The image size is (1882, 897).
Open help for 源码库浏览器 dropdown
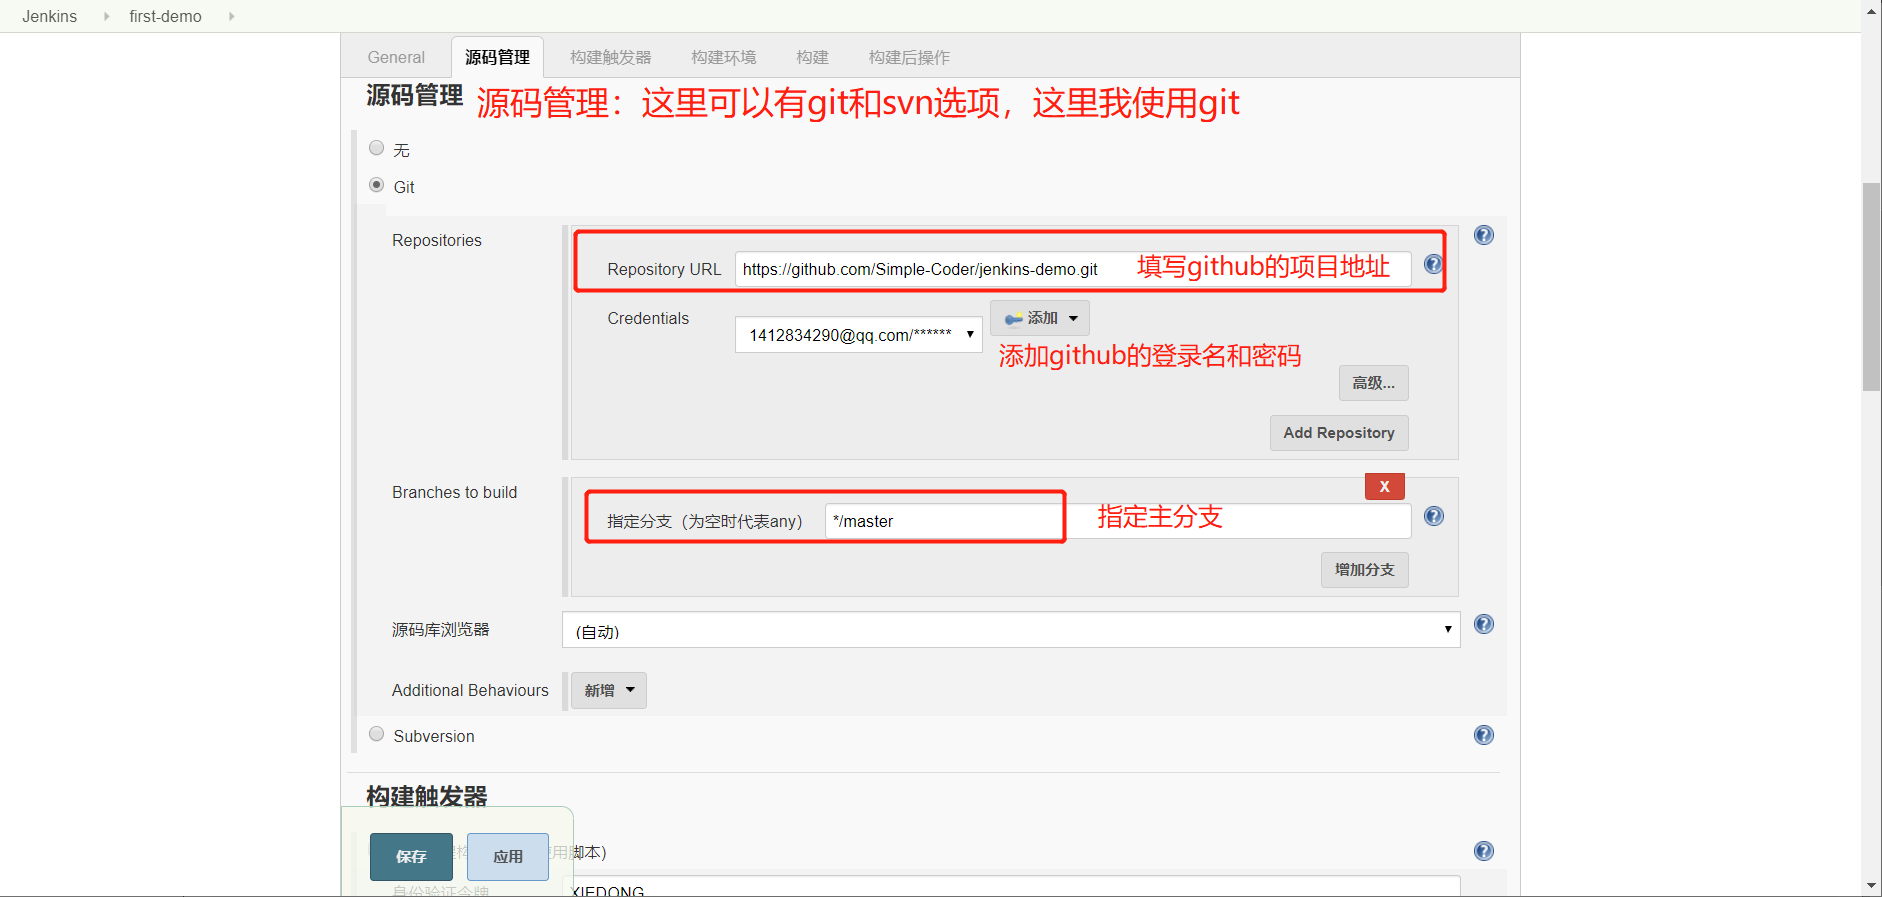1484,624
